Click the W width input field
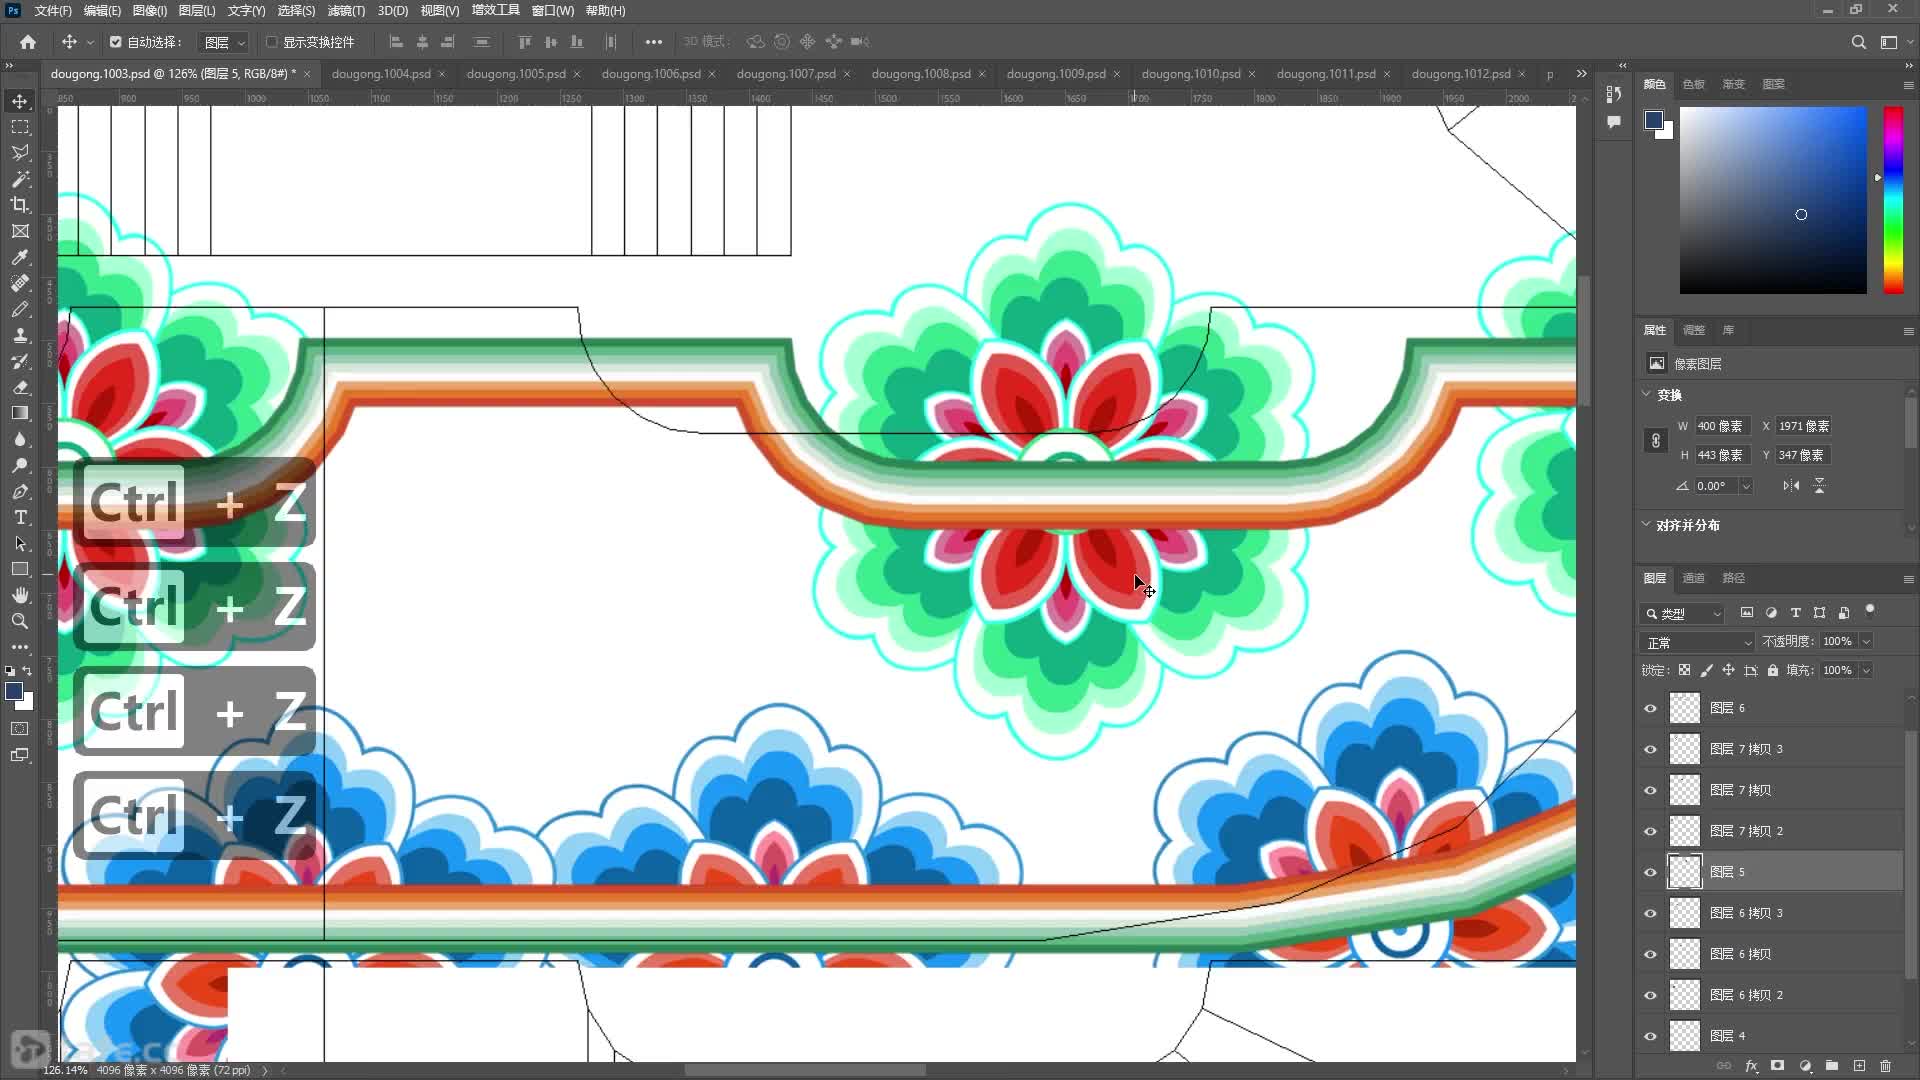The height and width of the screenshot is (1080, 1920). pos(1721,426)
